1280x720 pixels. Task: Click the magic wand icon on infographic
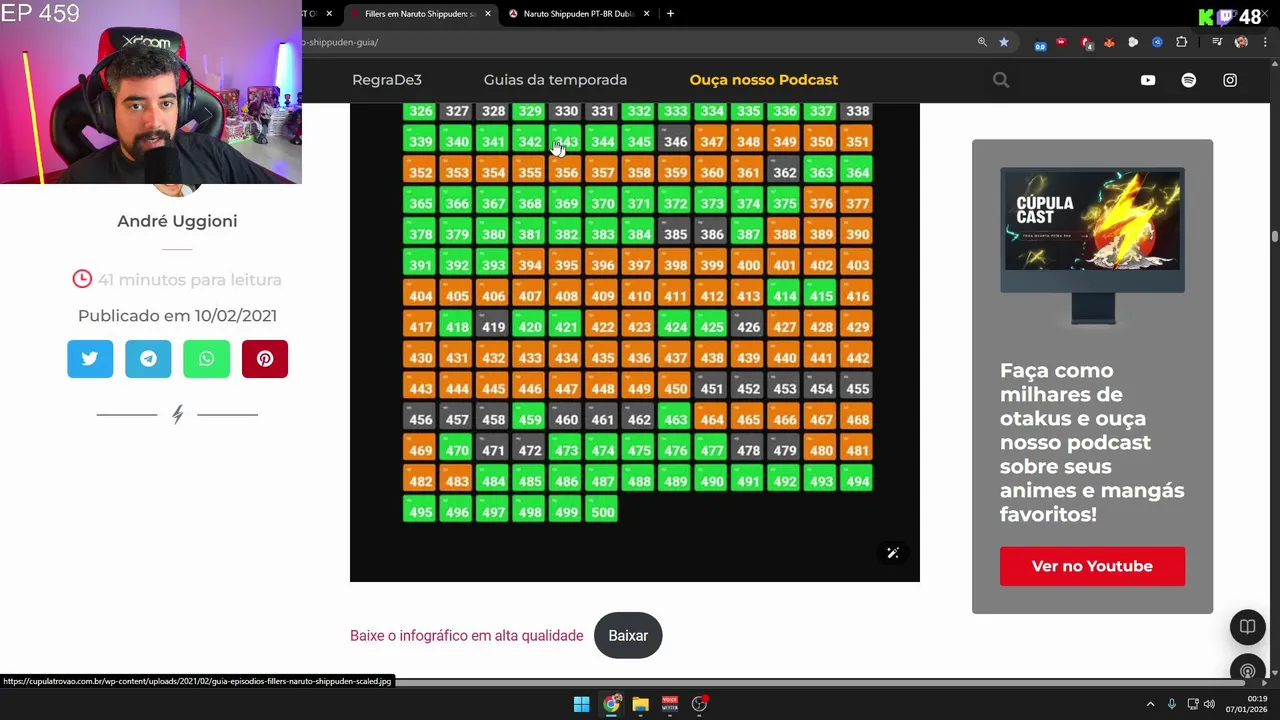pyautogui.click(x=893, y=553)
